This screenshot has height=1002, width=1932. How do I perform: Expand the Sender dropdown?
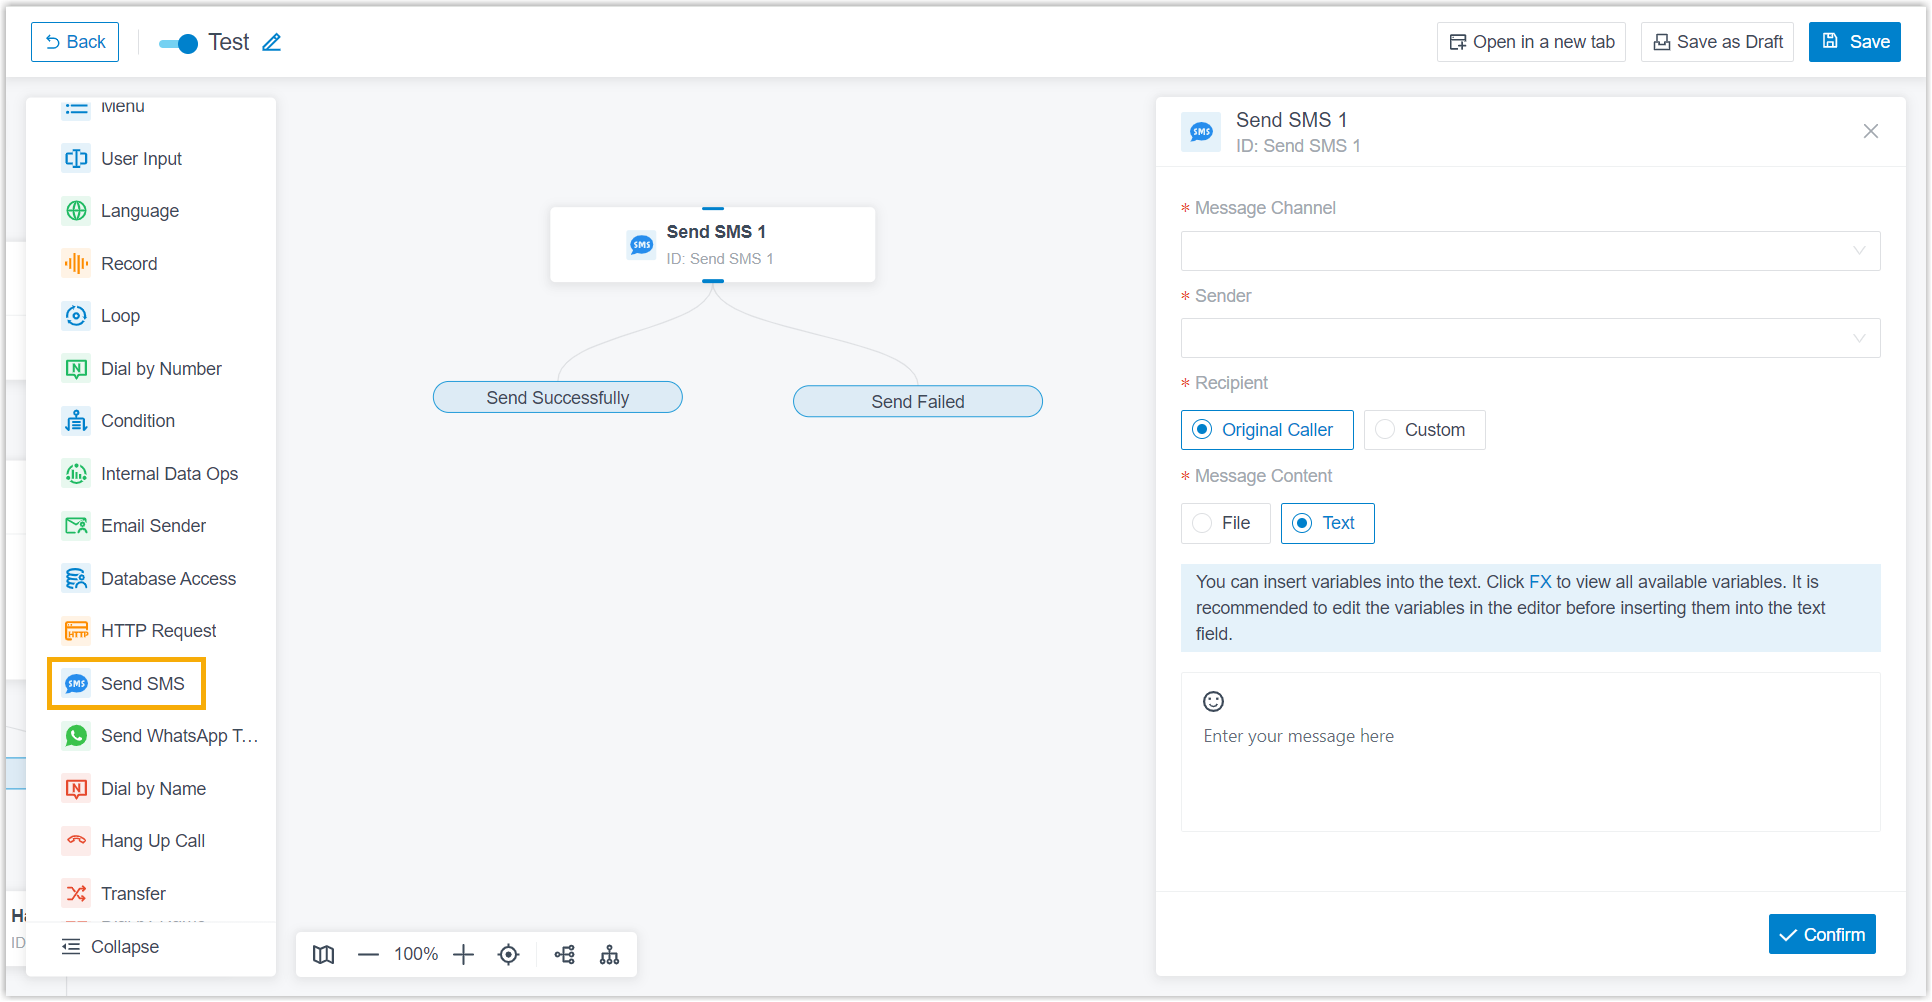(x=1530, y=338)
